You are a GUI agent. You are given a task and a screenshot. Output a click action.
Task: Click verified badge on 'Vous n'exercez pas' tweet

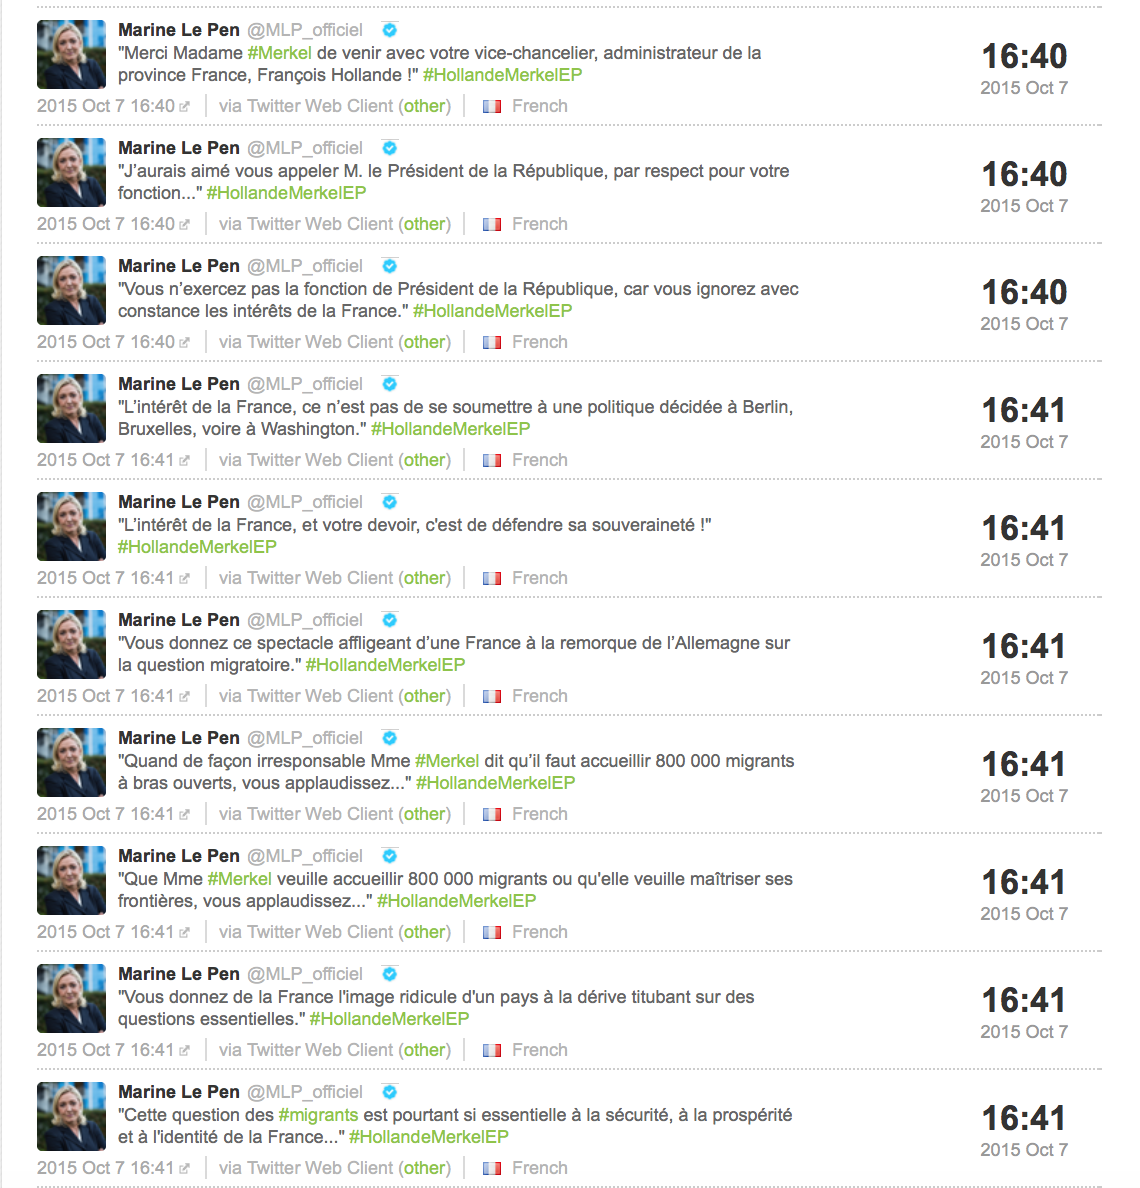tap(389, 266)
